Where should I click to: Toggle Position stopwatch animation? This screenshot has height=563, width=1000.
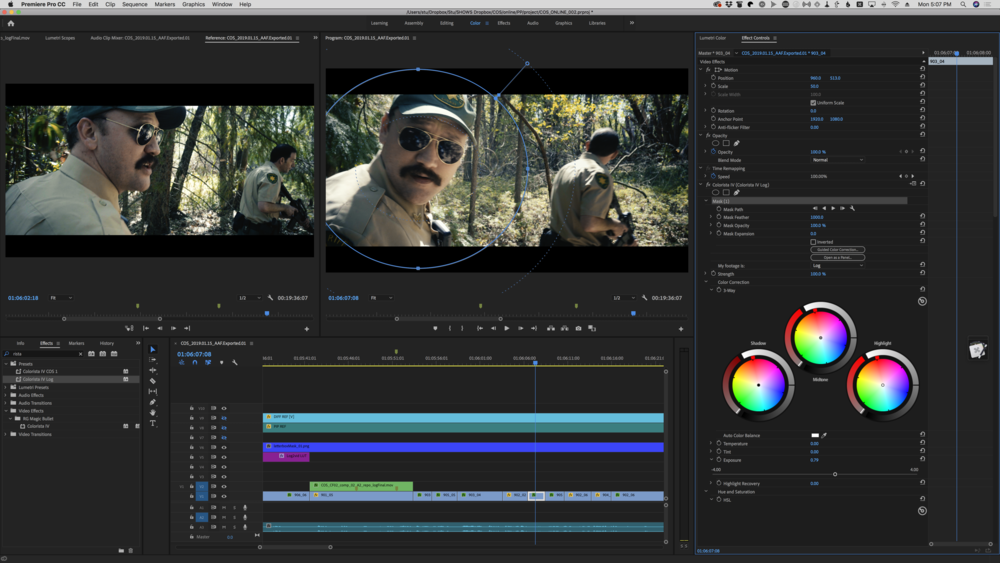(x=713, y=78)
